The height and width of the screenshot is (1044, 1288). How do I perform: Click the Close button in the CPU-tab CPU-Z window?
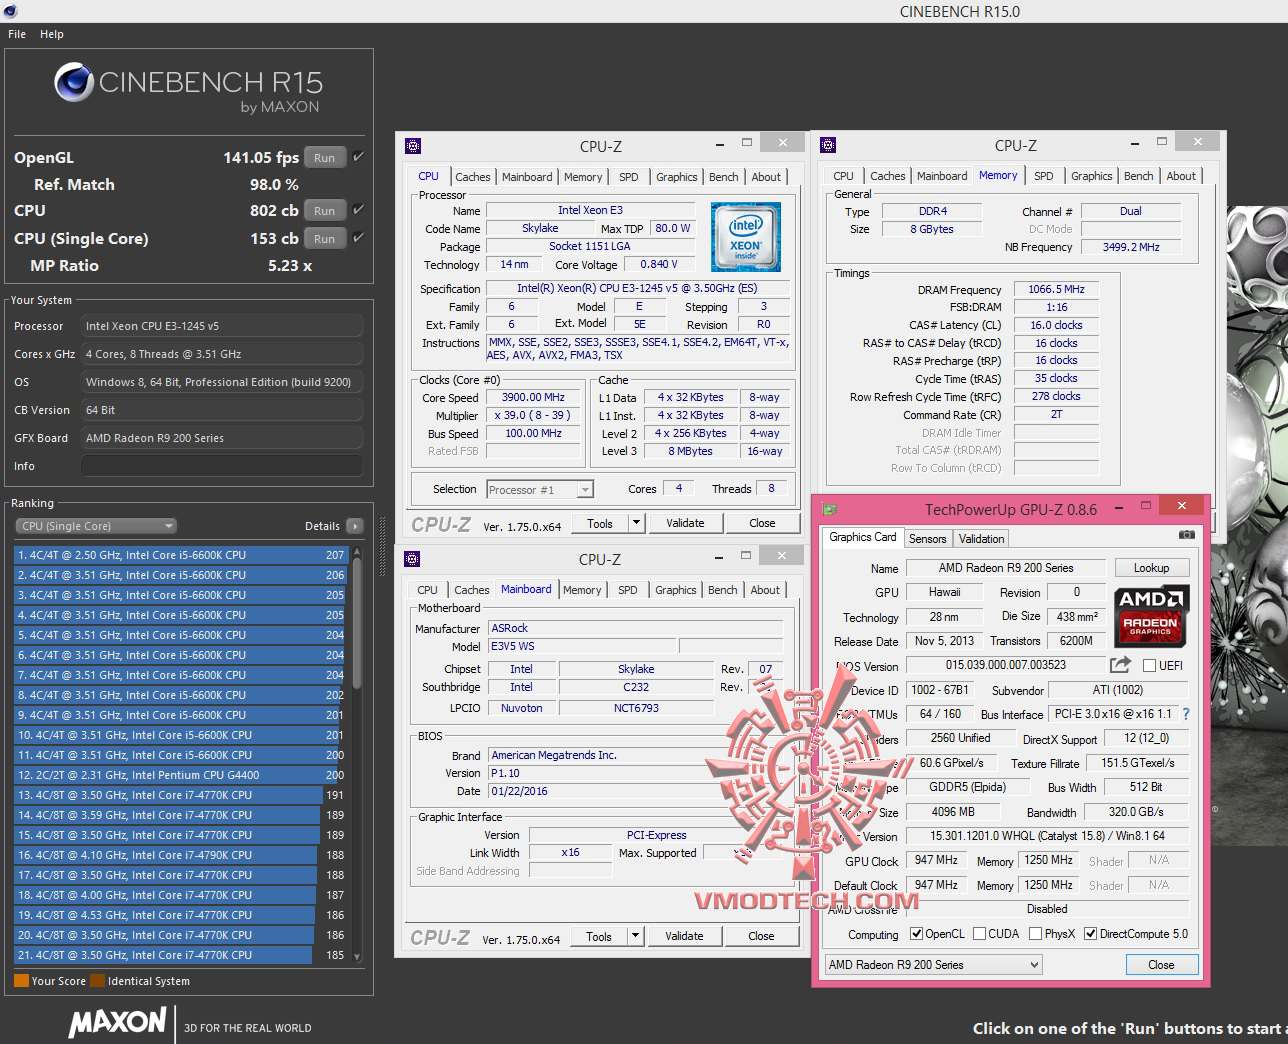762,523
